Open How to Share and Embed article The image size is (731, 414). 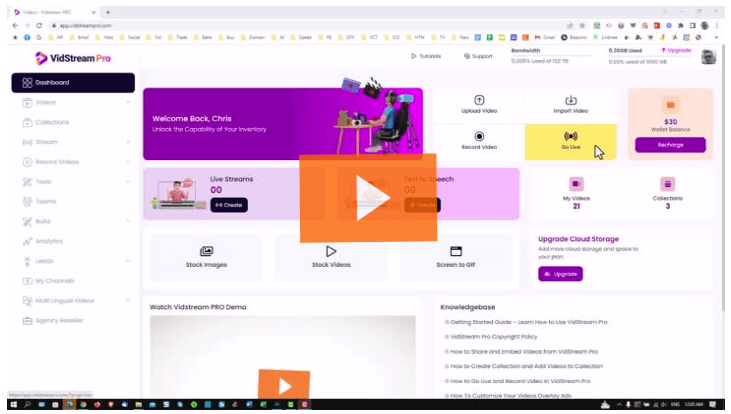click(524, 352)
